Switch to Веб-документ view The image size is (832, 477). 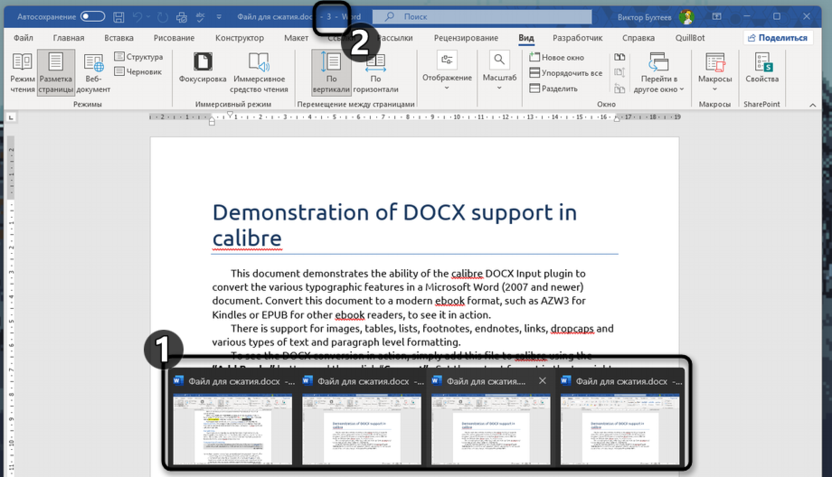[93, 73]
